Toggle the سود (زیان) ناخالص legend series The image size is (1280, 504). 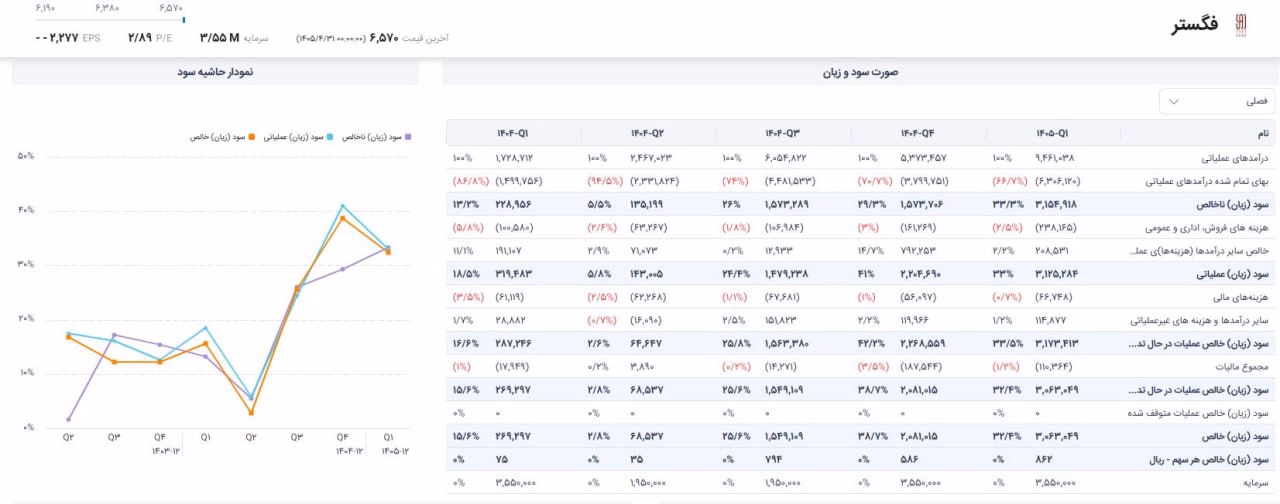tap(376, 136)
